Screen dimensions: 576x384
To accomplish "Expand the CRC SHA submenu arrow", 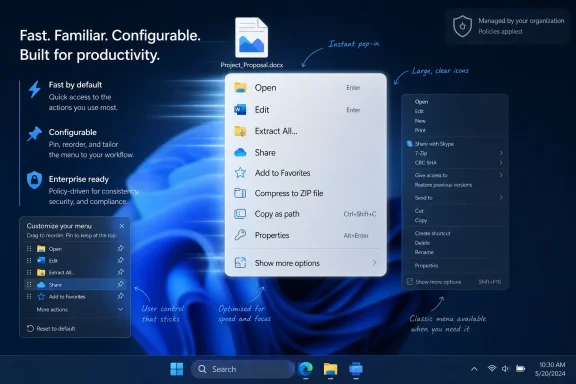I will click(501, 162).
